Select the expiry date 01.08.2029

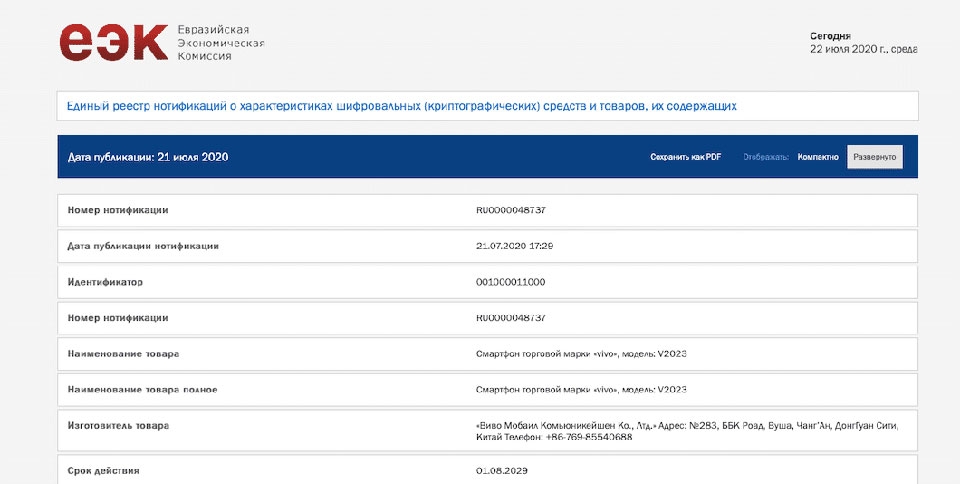coord(502,471)
